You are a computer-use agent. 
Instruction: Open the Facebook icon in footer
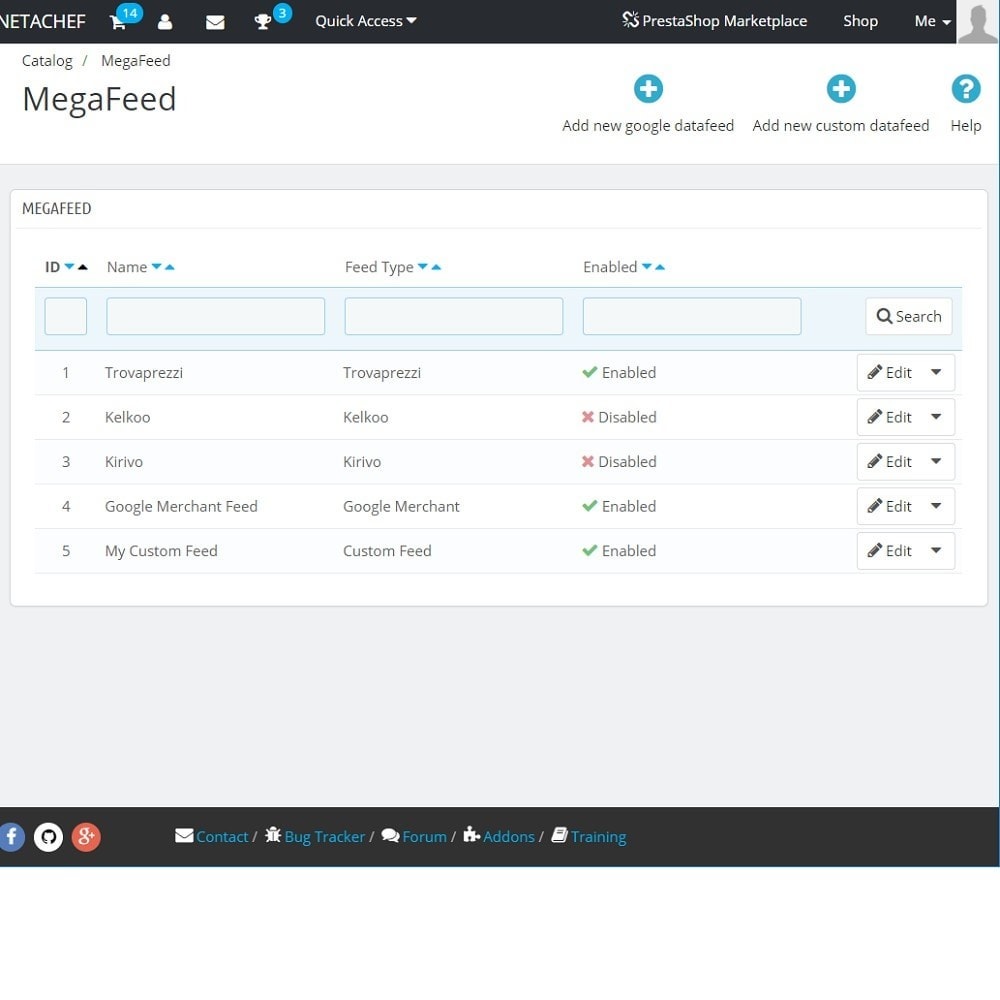11,837
